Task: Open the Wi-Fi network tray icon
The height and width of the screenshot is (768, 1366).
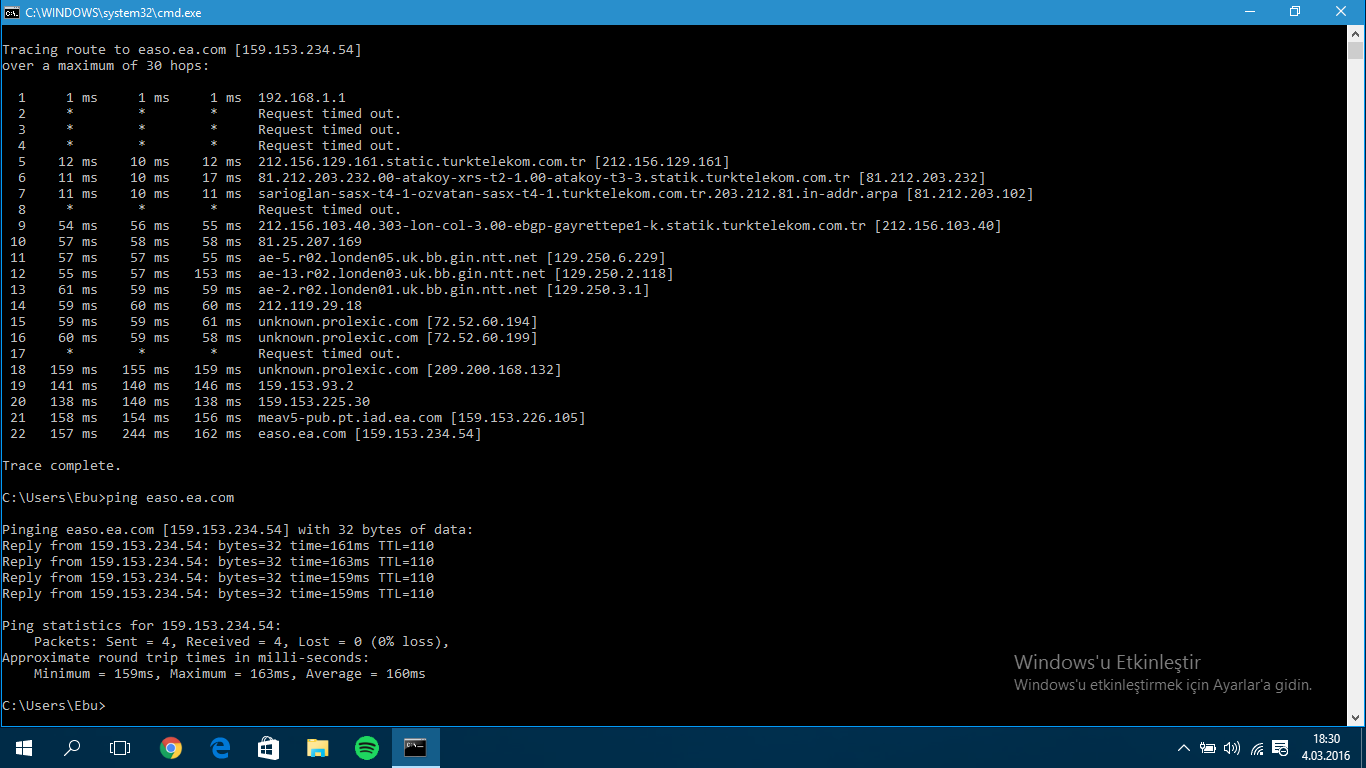Action: tap(1256, 748)
